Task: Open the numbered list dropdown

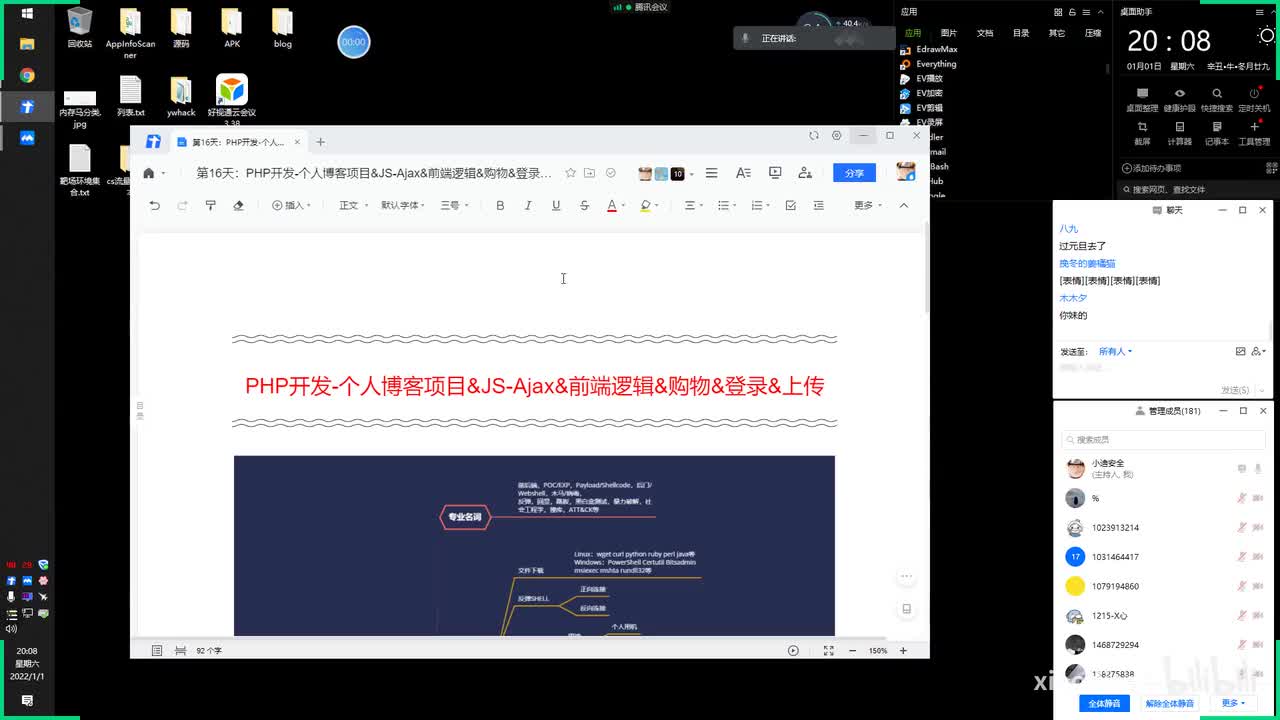Action: (x=760, y=205)
